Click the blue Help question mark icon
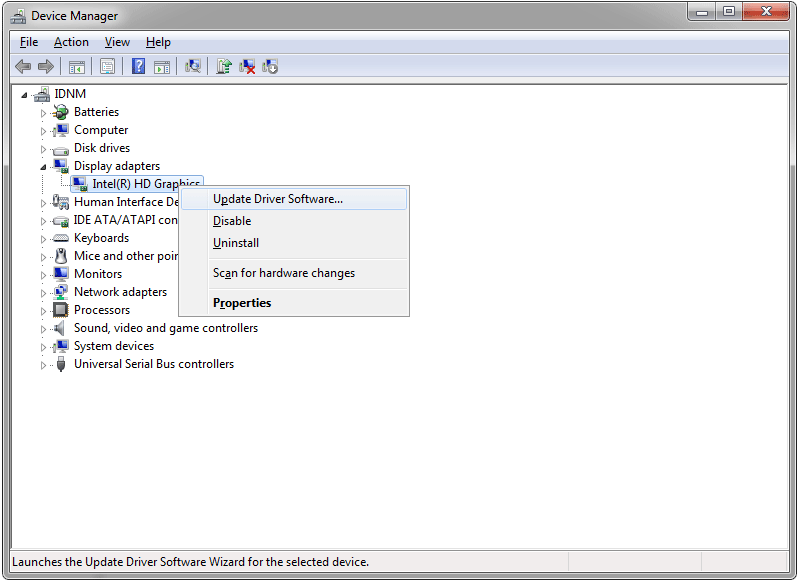 point(138,66)
